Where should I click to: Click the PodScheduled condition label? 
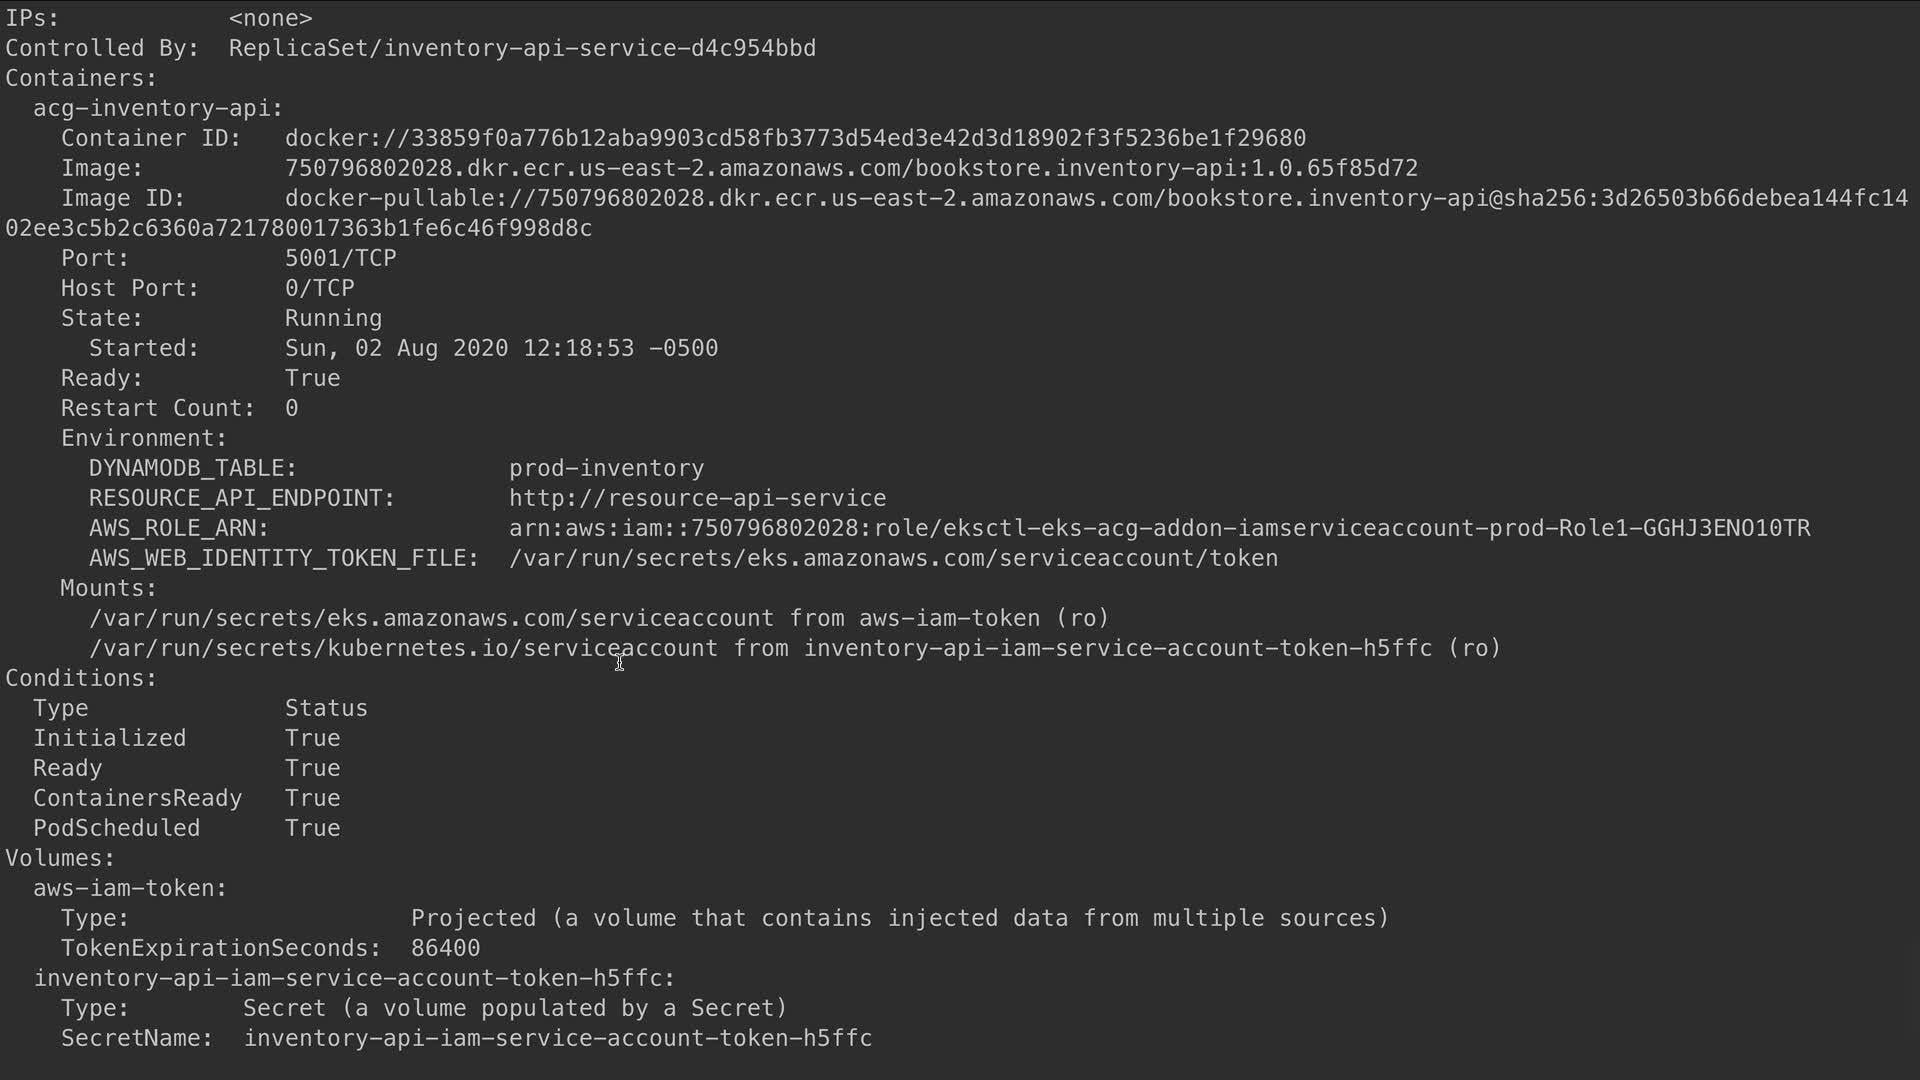click(x=116, y=828)
